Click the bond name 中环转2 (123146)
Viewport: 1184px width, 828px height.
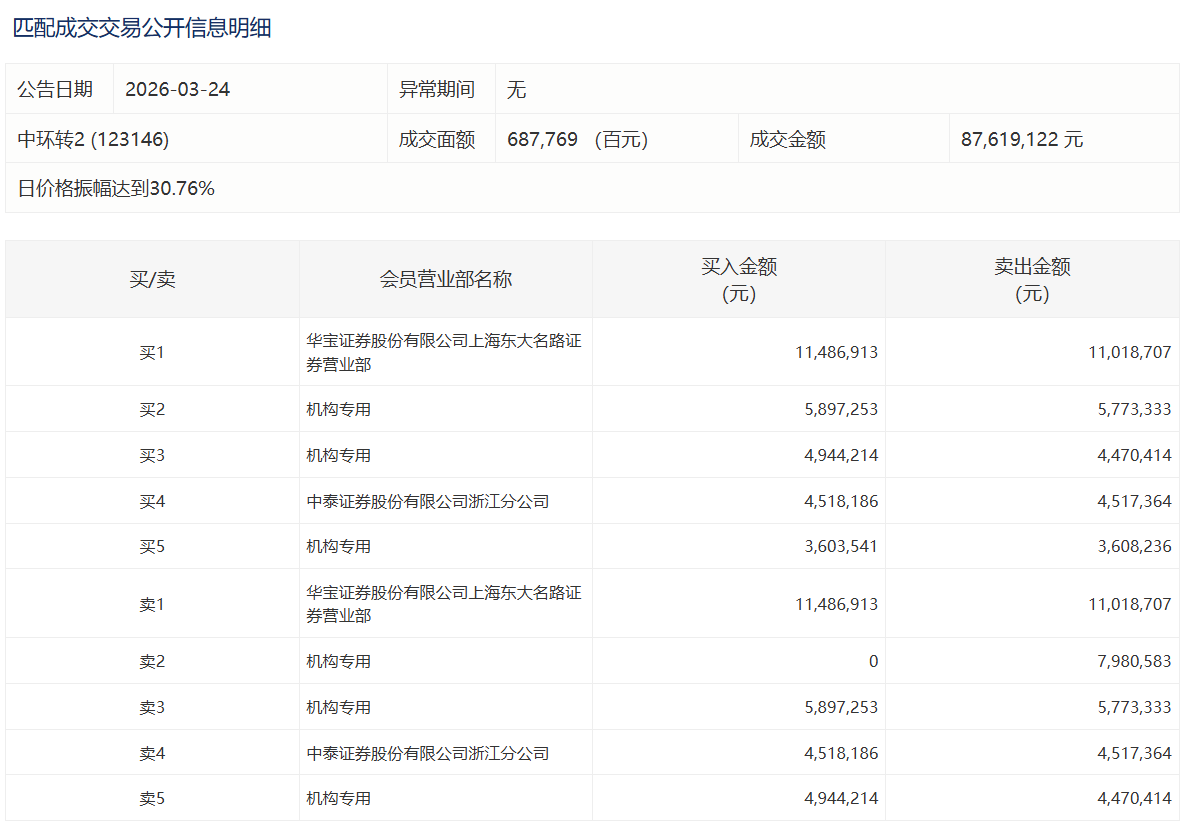[x=94, y=139]
